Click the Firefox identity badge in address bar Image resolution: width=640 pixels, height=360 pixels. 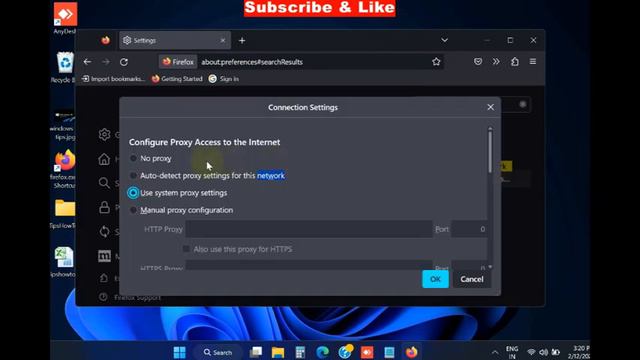click(178, 62)
